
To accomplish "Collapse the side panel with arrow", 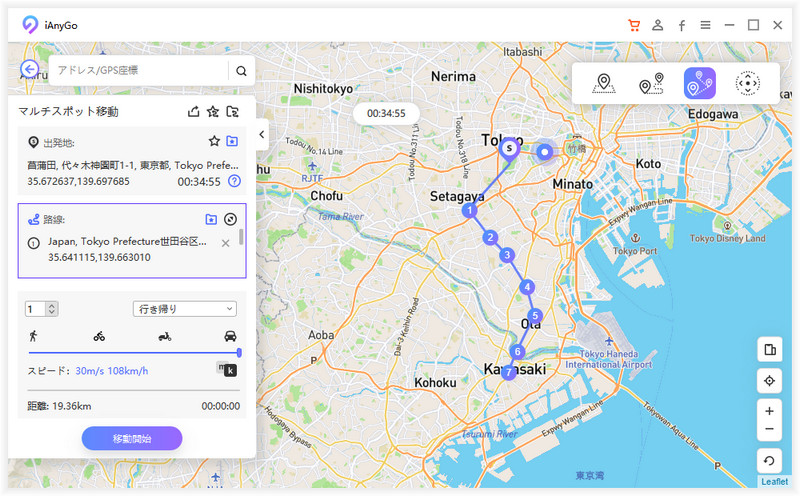I will 261,134.
